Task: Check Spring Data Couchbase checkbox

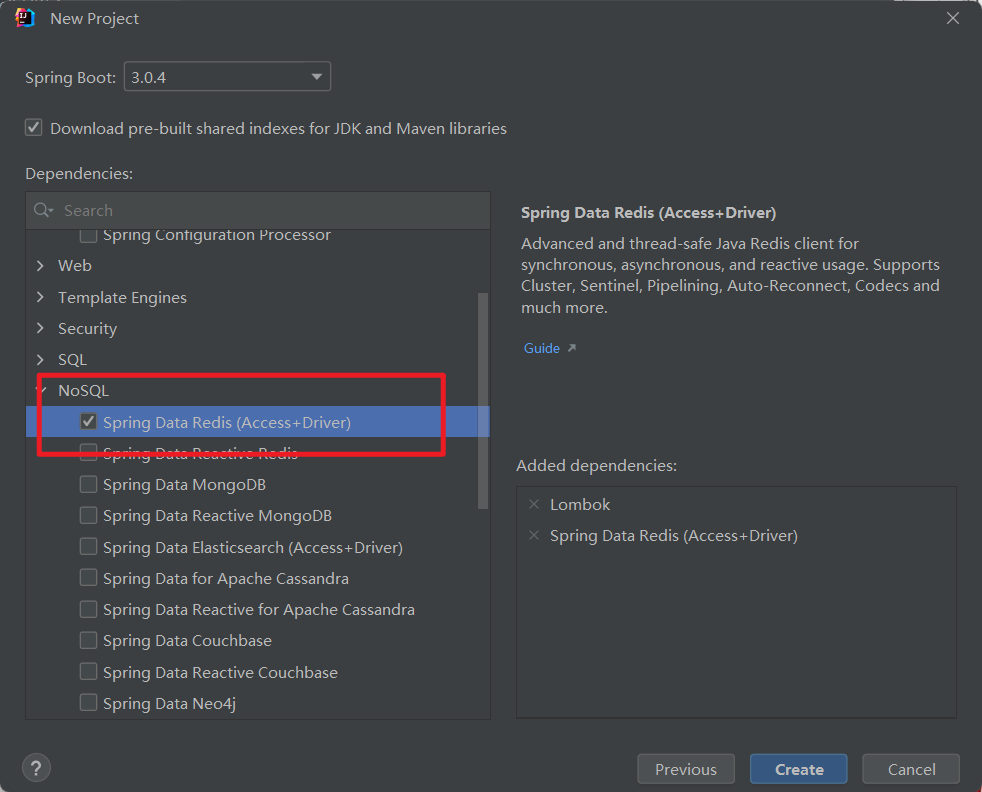Action: tap(88, 640)
